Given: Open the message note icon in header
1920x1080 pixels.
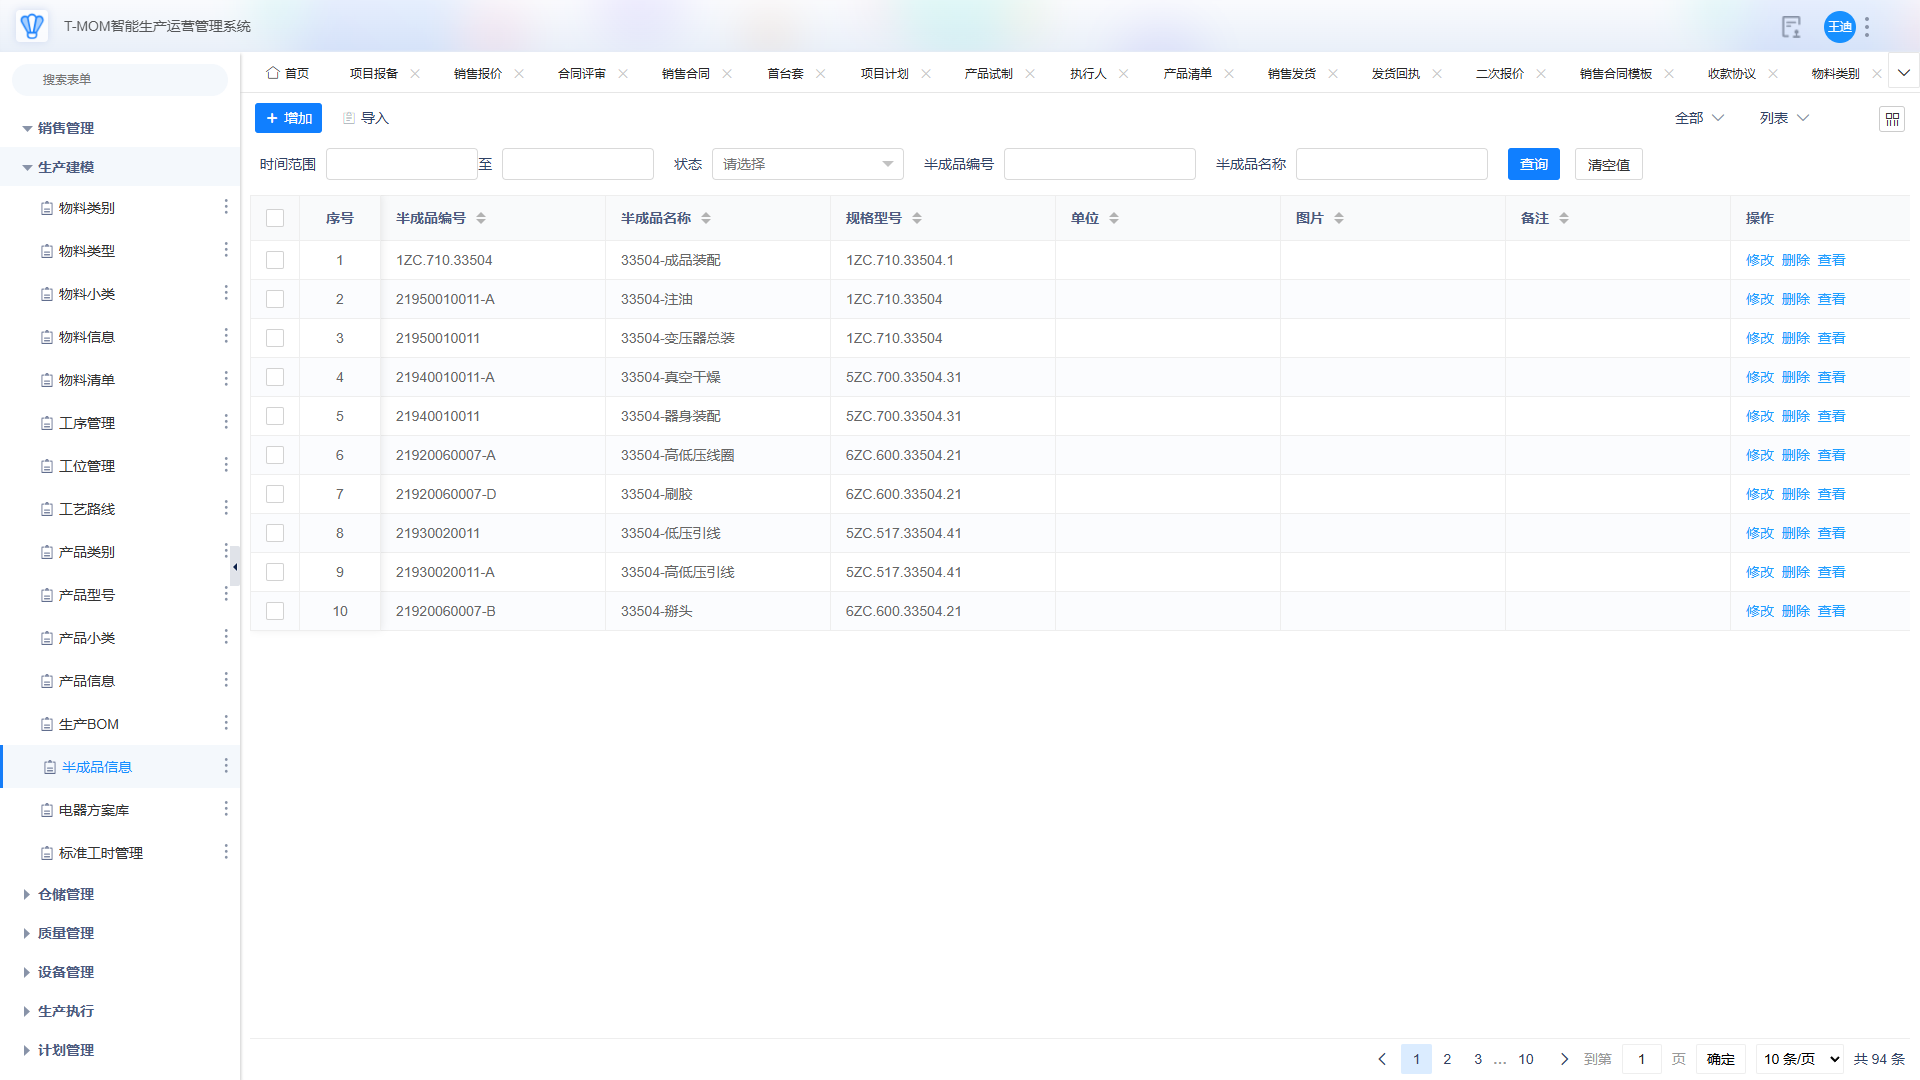Looking at the screenshot, I should click(1791, 27).
